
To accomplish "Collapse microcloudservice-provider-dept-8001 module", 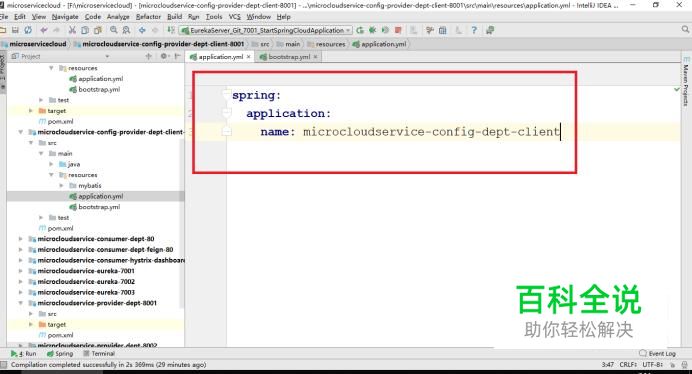I will pyautogui.click(x=21, y=303).
